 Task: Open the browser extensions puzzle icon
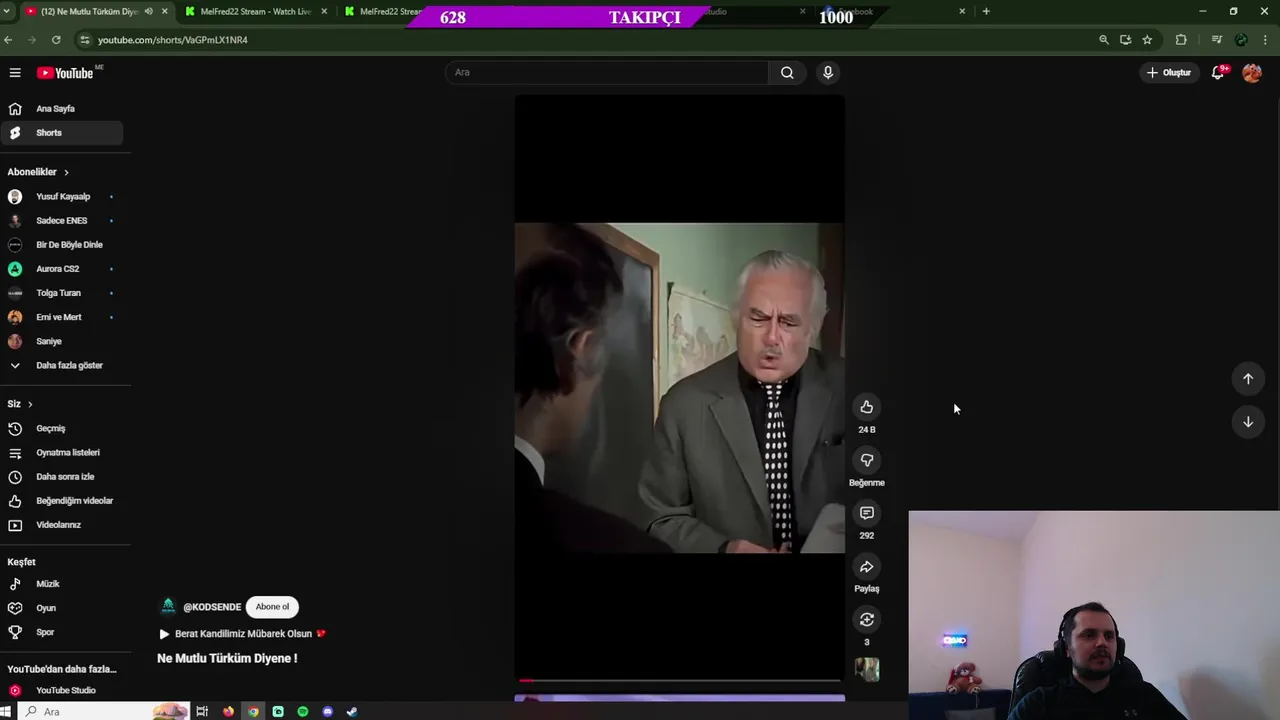click(1181, 39)
